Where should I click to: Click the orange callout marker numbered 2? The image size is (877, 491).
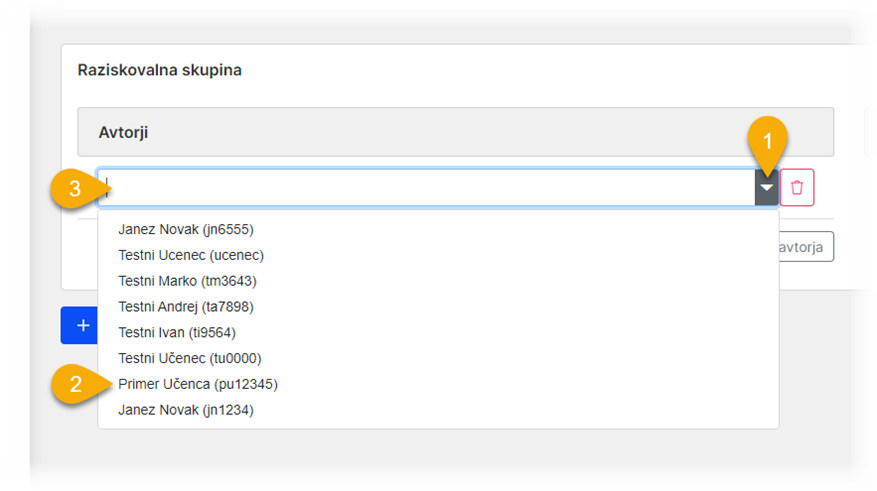click(x=78, y=384)
